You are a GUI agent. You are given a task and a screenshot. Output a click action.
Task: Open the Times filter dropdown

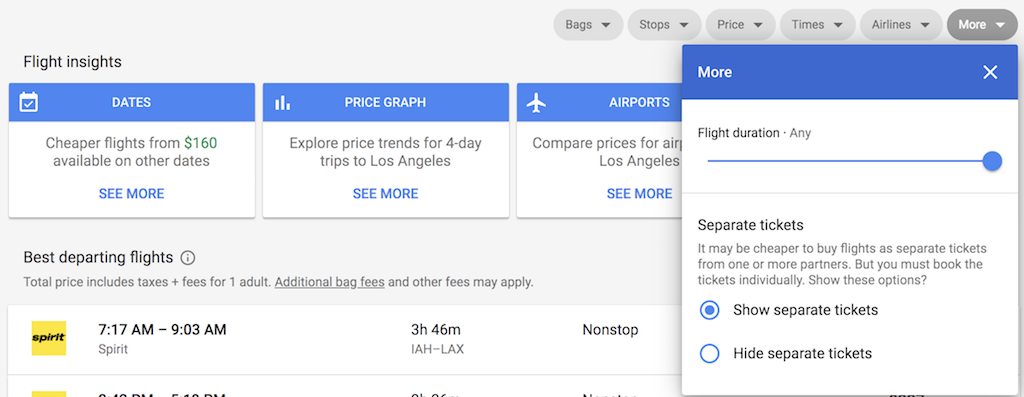[x=817, y=25]
